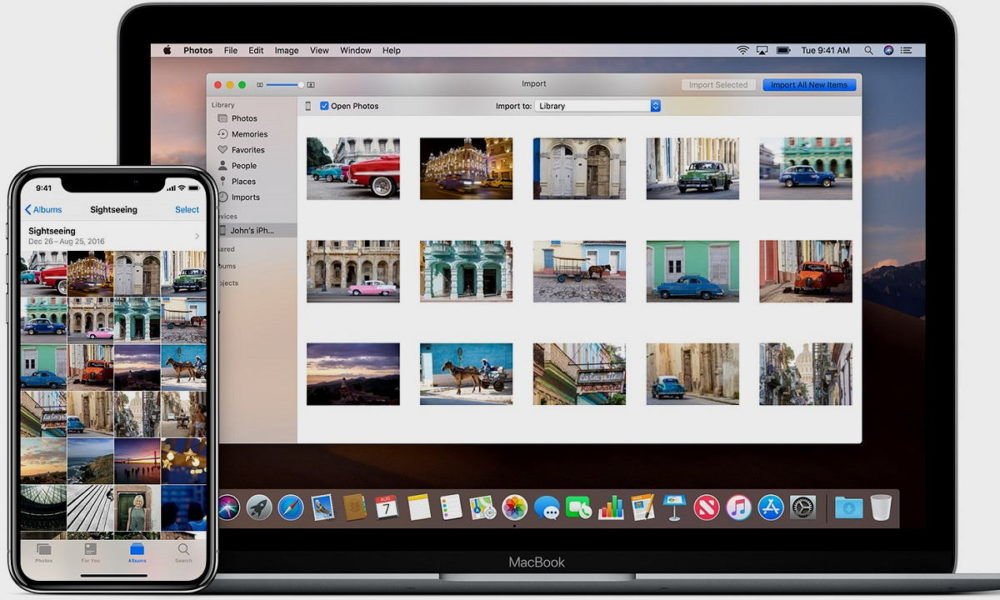Open FaceTime icon in dock
This screenshot has width=1000, height=600.
click(x=578, y=508)
